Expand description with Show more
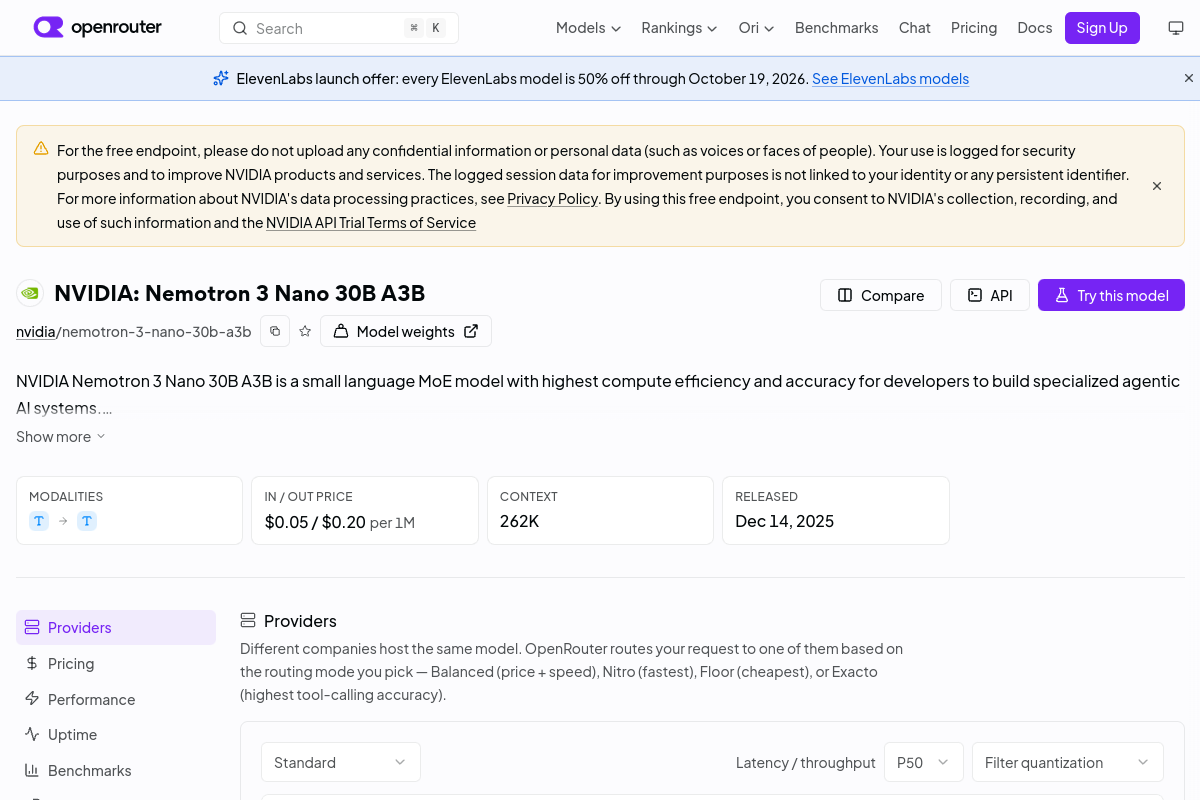Image resolution: width=1200 pixels, height=800 pixels. click(x=61, y=437)
